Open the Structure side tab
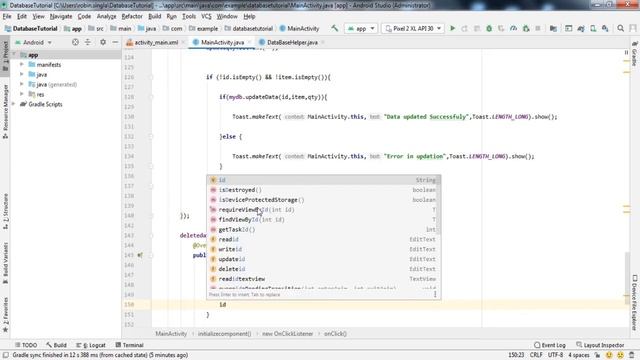640x360 pixels. click(x=5, y=210)
